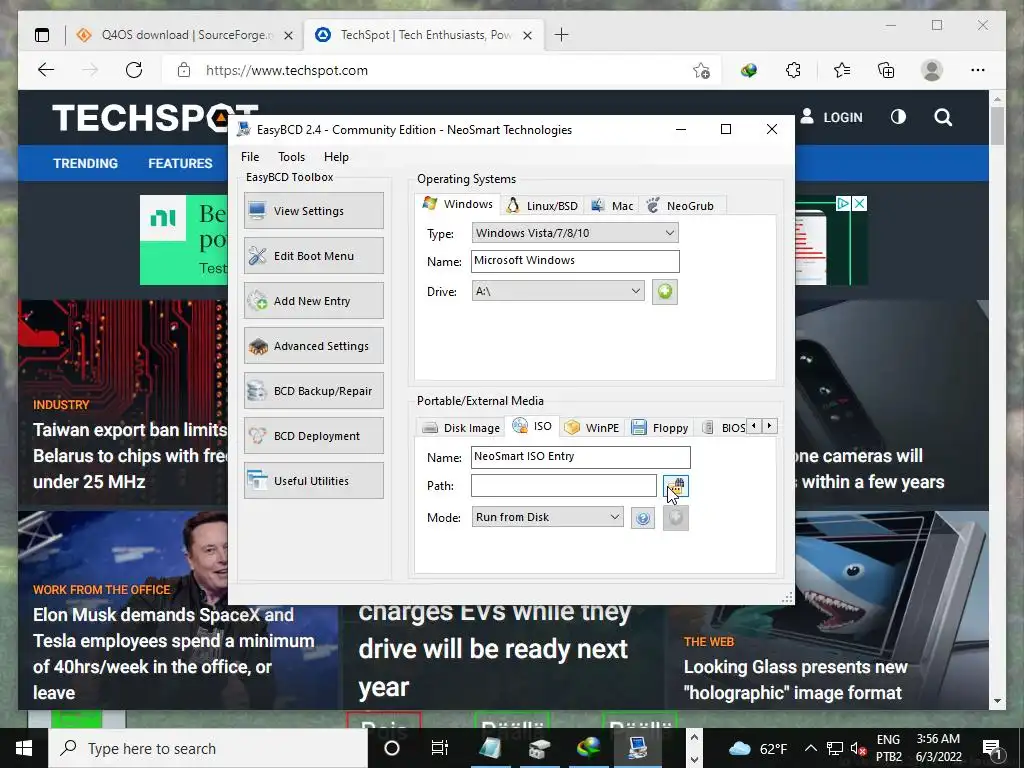
Task: Refresh the TechSpot page
Action: tap(134, 70)
